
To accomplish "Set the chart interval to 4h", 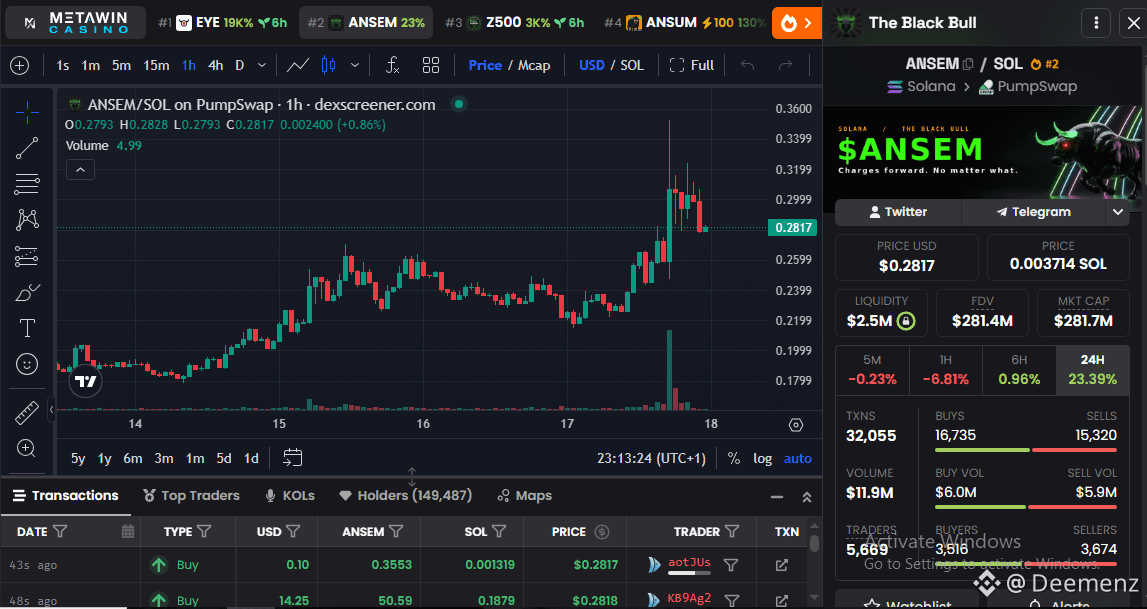I will 215,65.
